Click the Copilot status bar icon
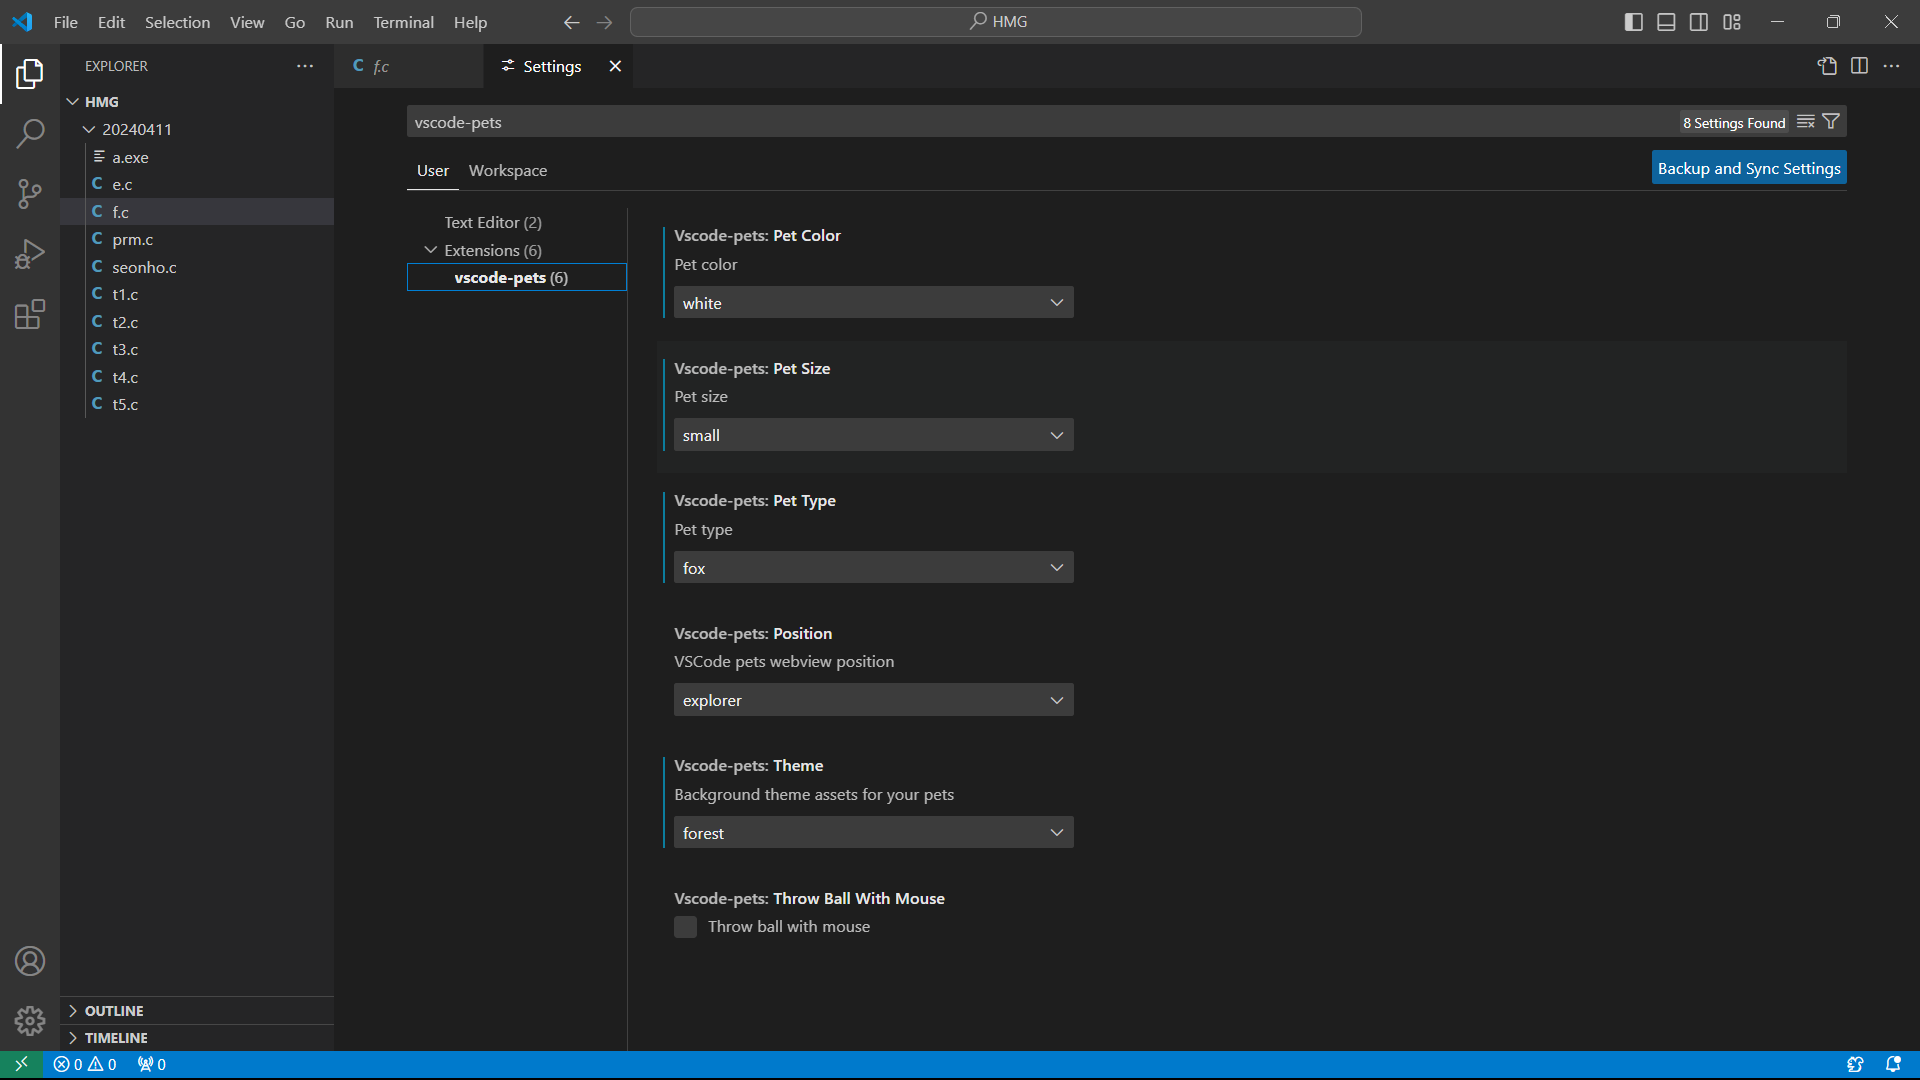 [1855, 1064]
